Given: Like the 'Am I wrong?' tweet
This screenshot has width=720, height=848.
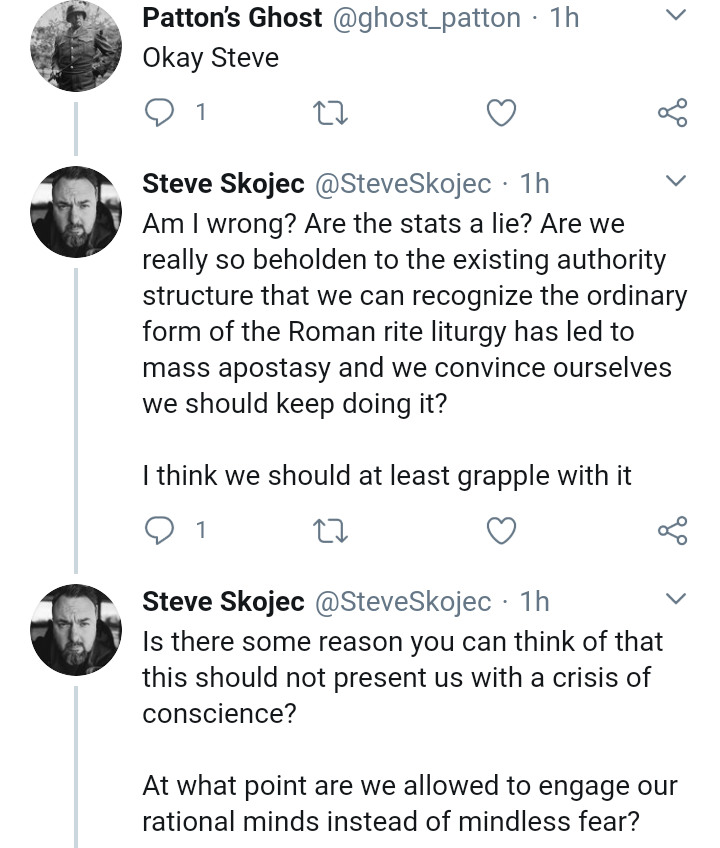Looking at the screenshot, I should pos(501,530).
